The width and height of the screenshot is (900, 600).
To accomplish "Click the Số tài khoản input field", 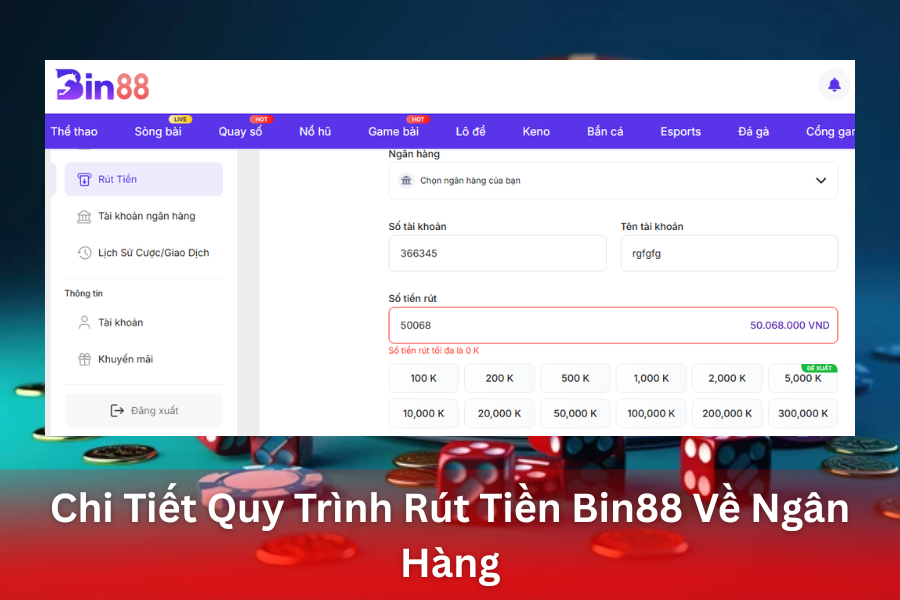I will (x=498, y=253).
